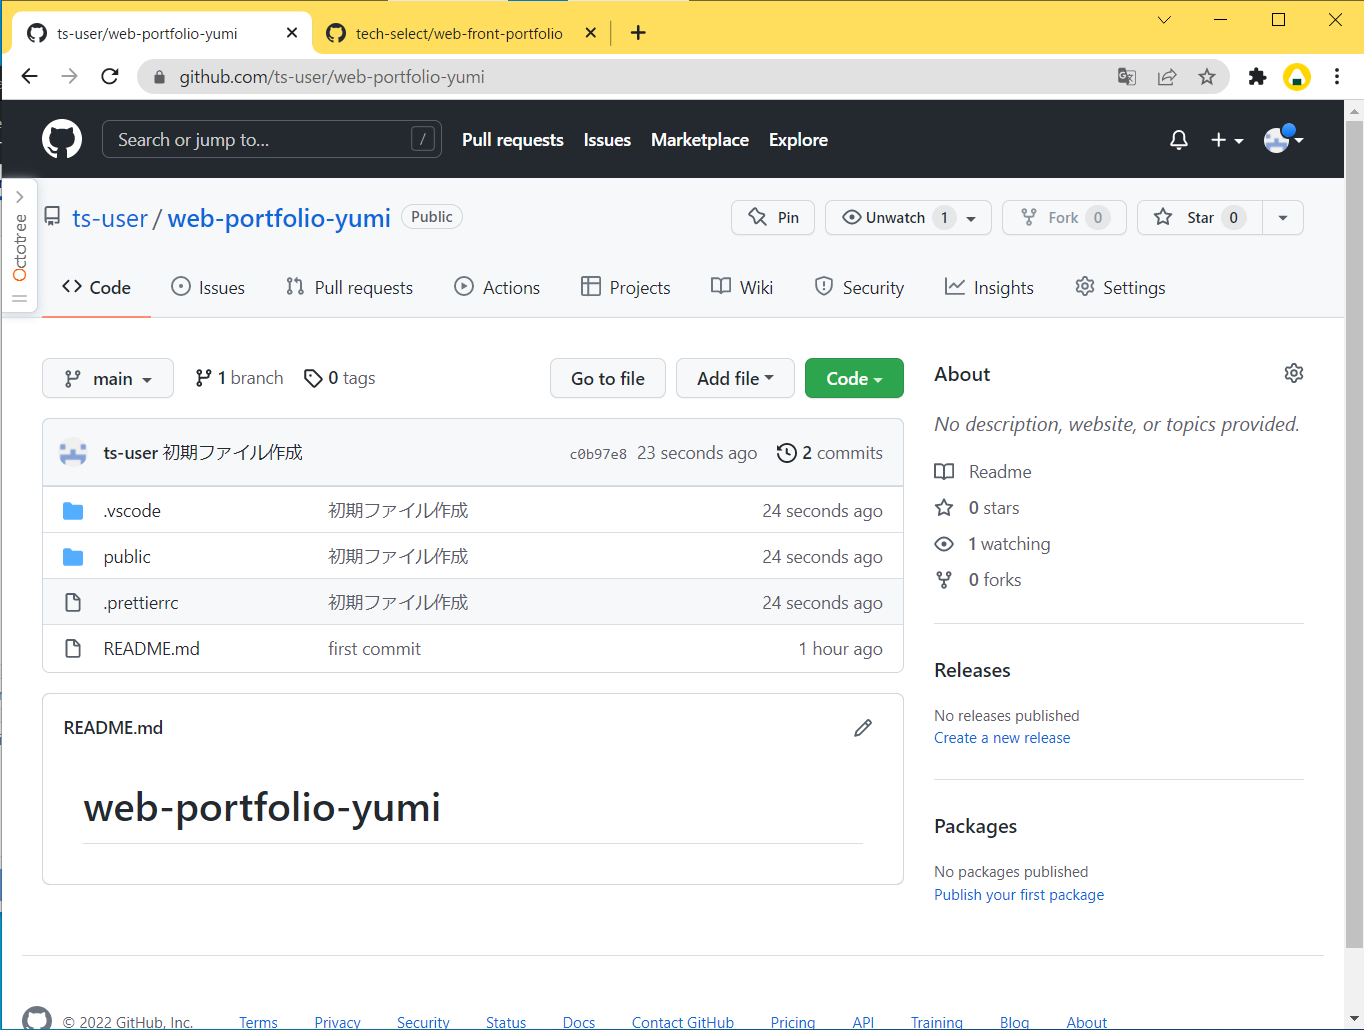Click the ts-user commit author avatar
Viewport: 1364px width, 1030px height.
click(73, 453)
